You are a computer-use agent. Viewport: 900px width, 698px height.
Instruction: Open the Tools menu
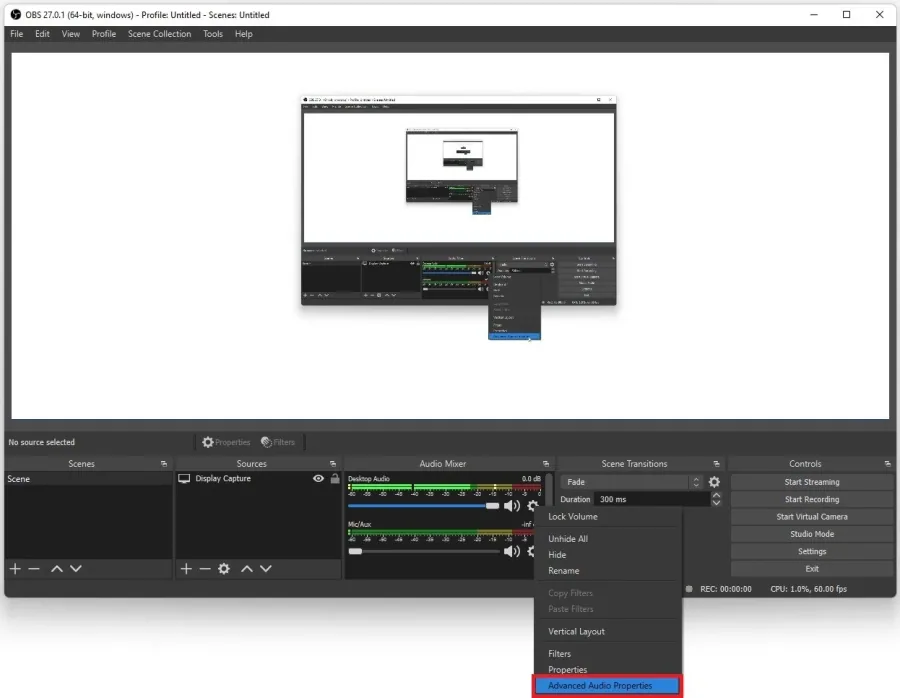click(x=213, y=34)
